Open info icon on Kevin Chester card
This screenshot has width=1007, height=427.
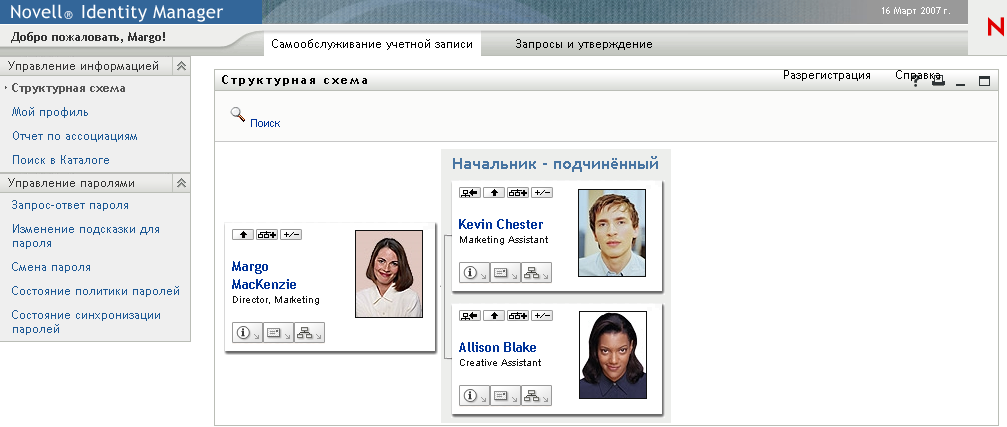pyautogui.click(x=475, y=272)
